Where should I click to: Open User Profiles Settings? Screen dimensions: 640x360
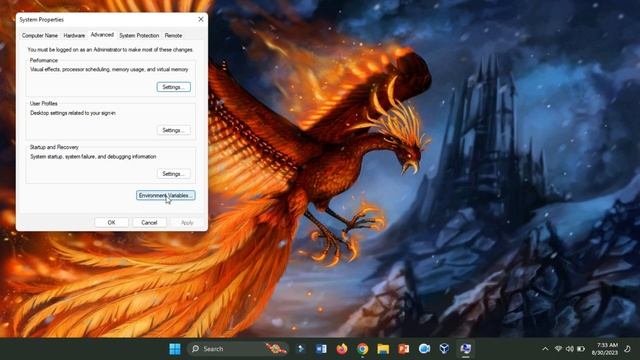click(x=173, y=130)
